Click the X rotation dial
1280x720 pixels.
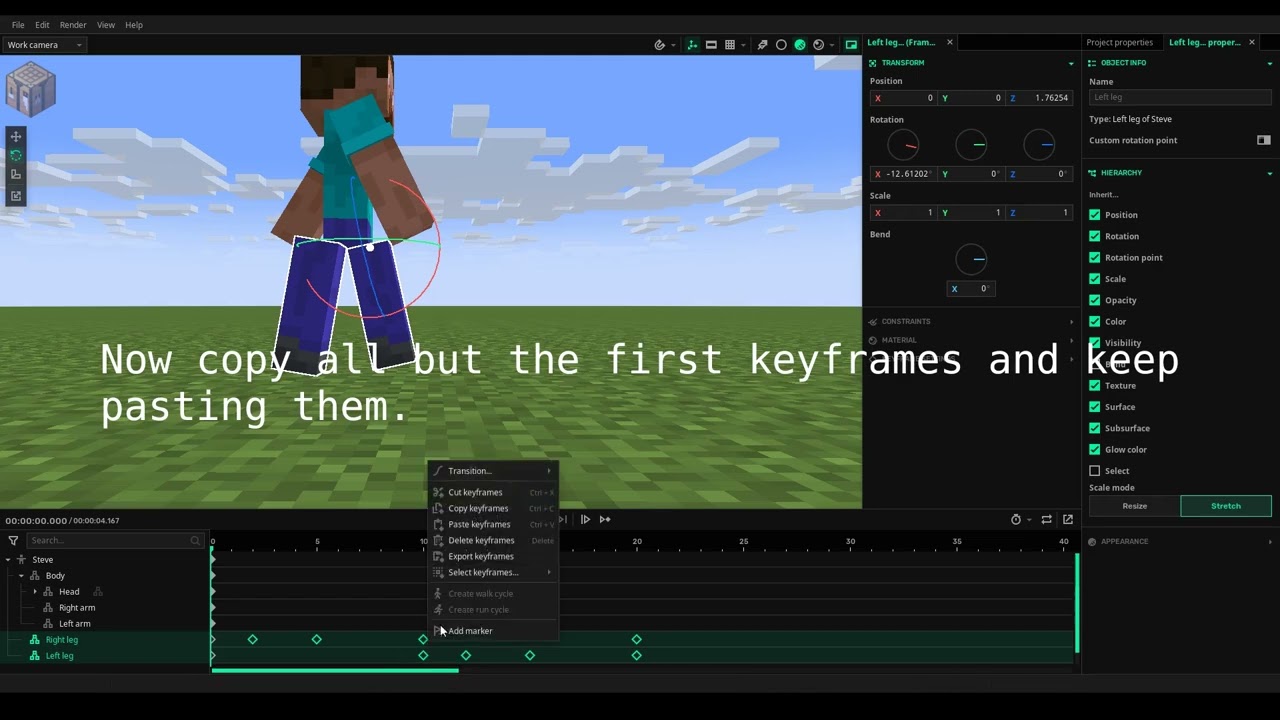(x=903, y=145)
